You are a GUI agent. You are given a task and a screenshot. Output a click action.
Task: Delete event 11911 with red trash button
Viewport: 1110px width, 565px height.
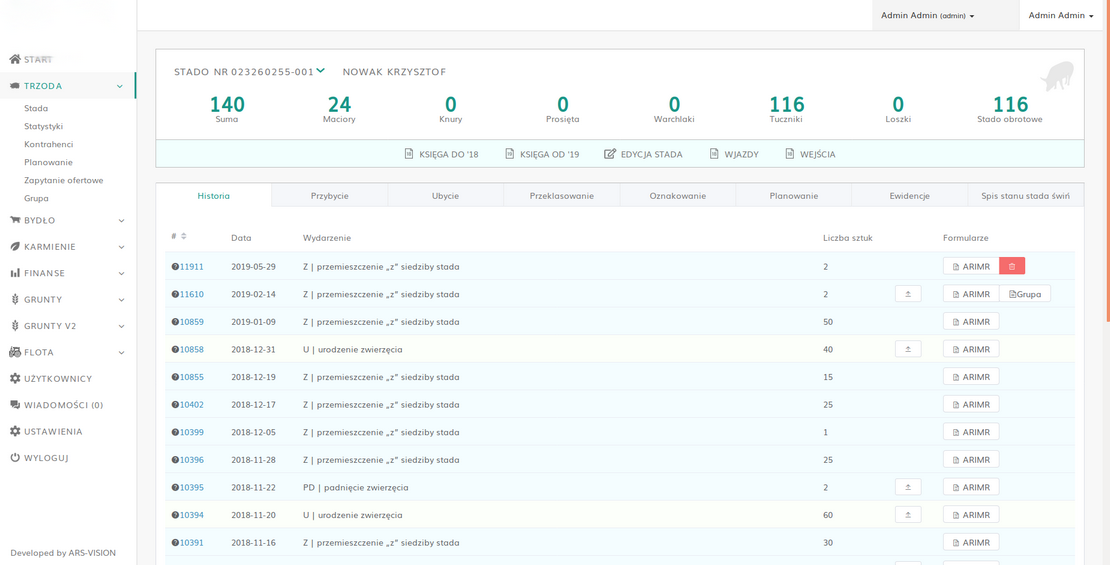(1011, 267)
